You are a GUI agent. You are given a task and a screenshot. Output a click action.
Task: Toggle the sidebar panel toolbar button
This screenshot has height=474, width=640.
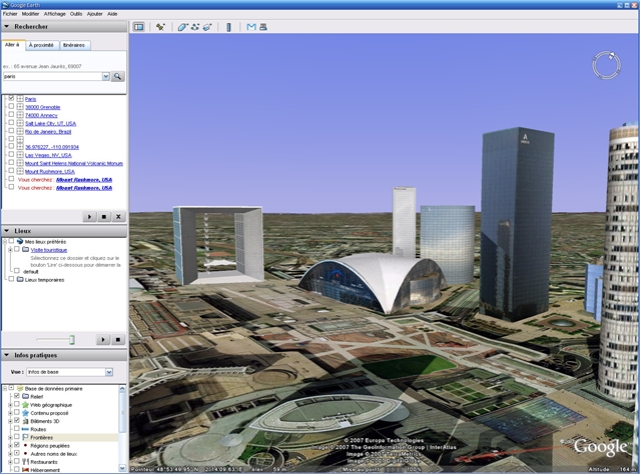[139, 27]
